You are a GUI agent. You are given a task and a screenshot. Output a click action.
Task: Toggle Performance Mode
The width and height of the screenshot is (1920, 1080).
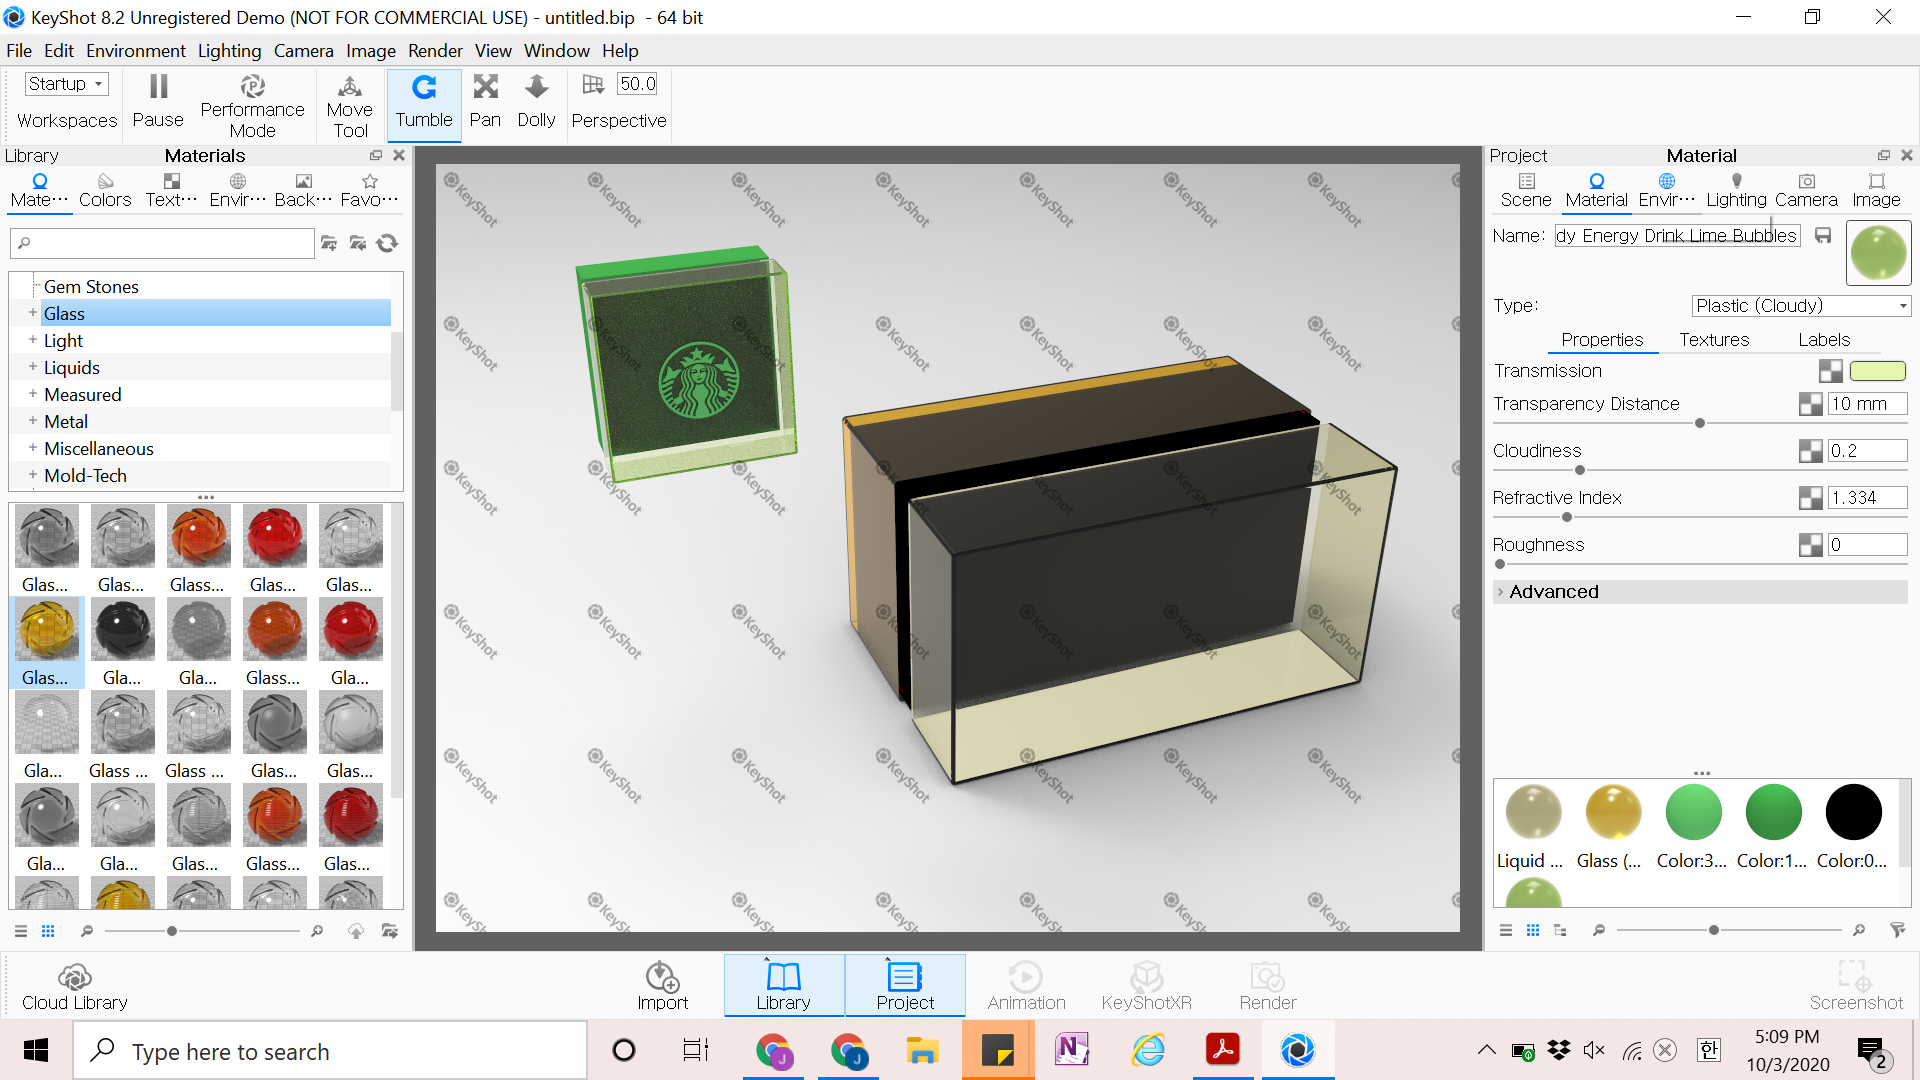point(252,105)
